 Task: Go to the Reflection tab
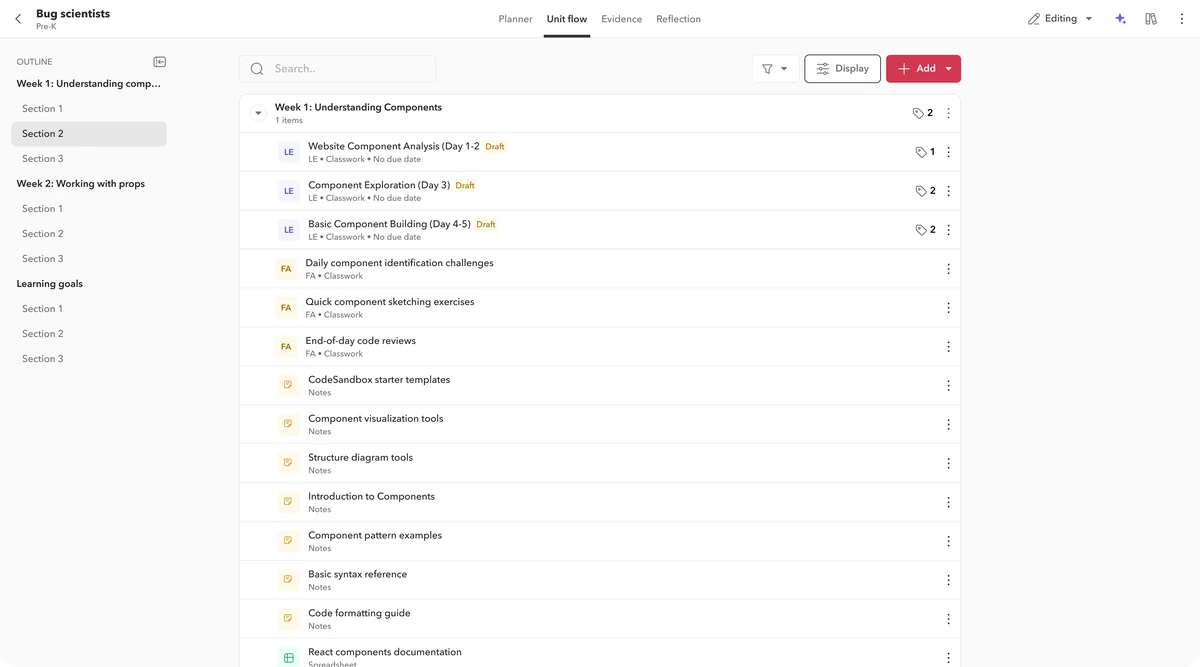click(678, 19)
